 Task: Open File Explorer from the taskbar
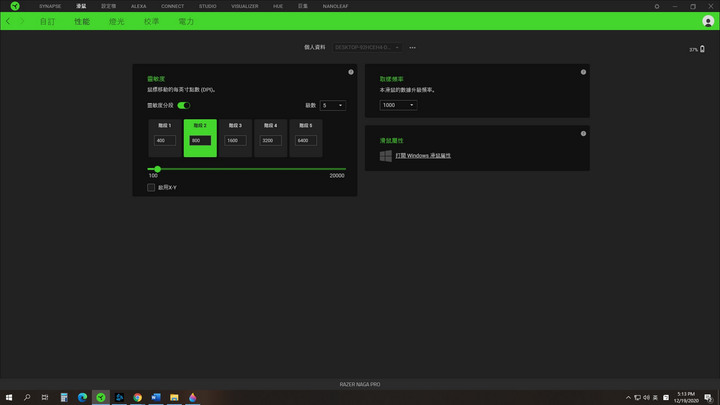[174, 397]
